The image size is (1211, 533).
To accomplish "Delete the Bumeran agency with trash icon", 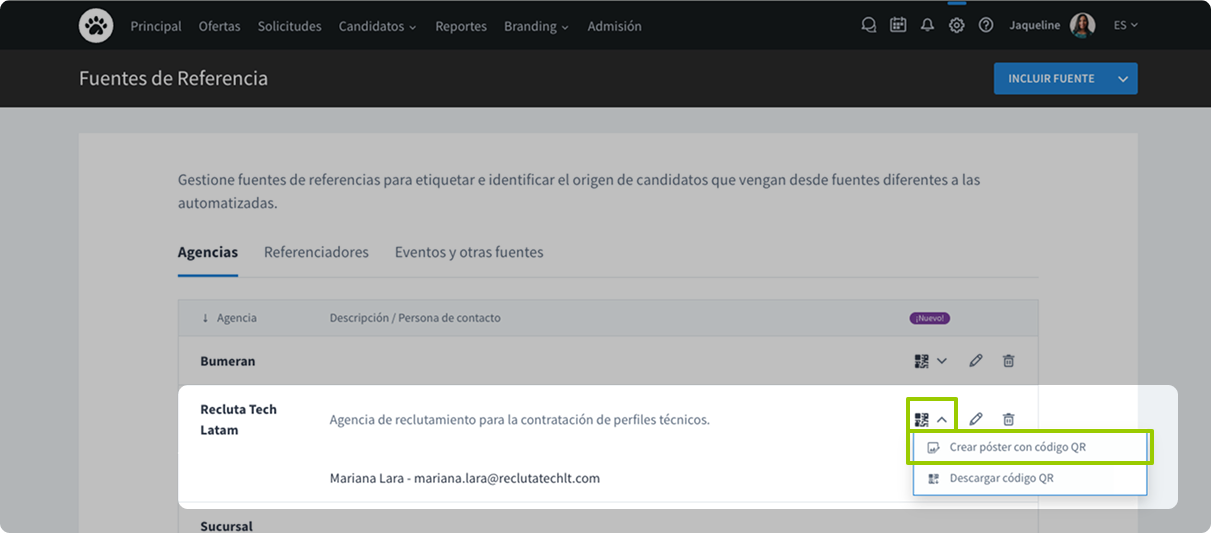I will 1008,361.
